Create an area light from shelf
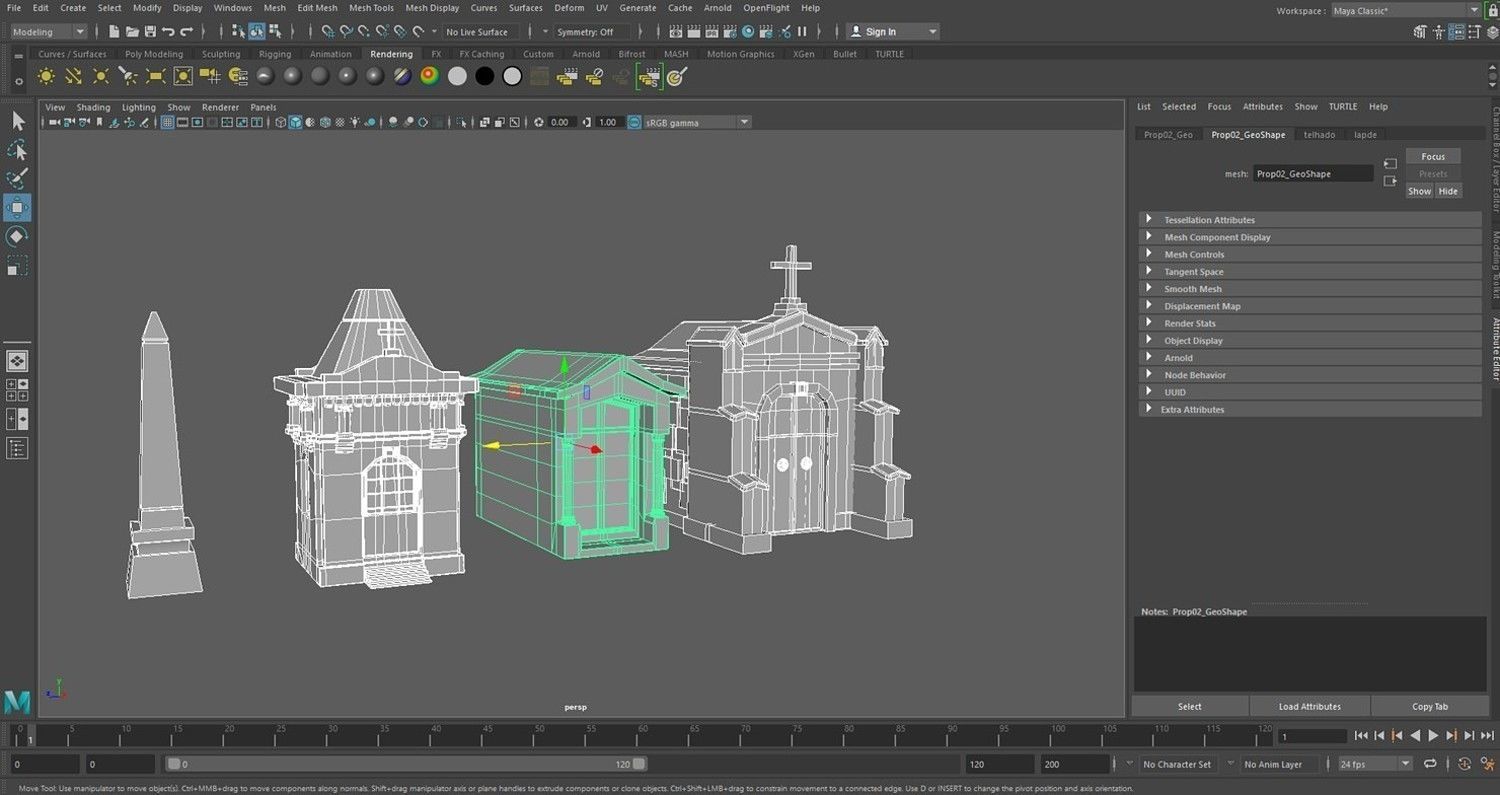The height and width of the screenshot is (795, 1500). click(156, 76)
